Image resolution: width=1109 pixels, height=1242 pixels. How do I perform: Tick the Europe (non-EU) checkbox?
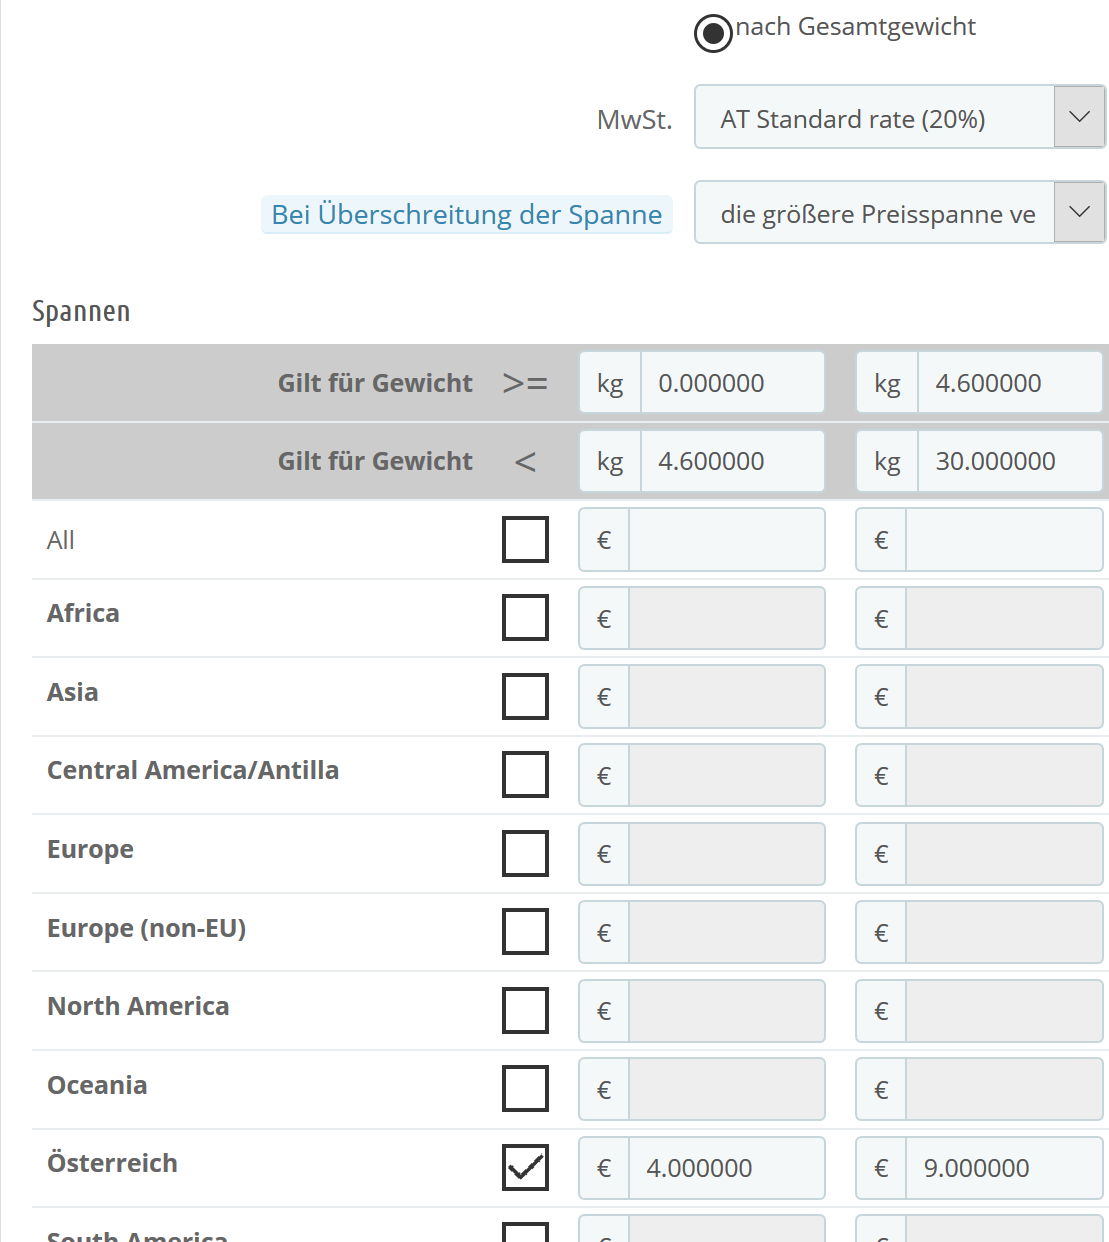[x=525, y=932]
